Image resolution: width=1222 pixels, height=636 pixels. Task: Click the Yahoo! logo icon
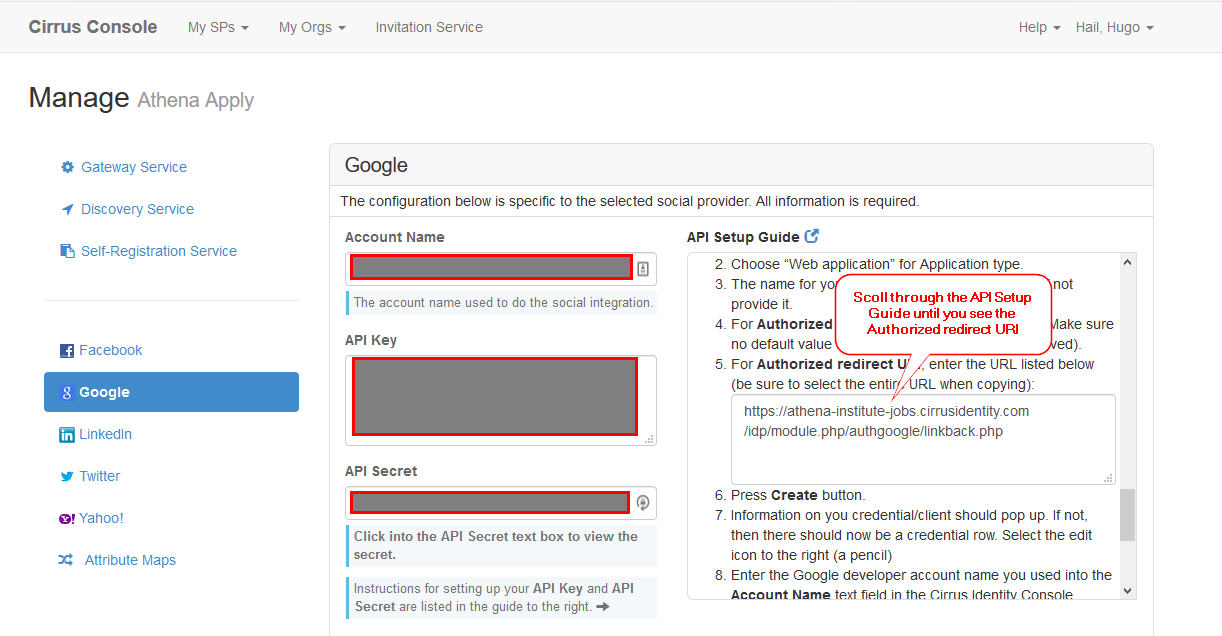pos(67,519)
